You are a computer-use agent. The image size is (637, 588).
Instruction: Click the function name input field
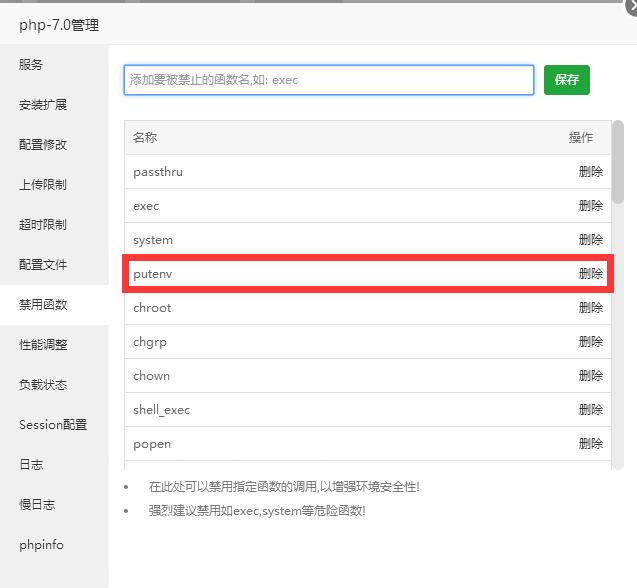(328, 80)
